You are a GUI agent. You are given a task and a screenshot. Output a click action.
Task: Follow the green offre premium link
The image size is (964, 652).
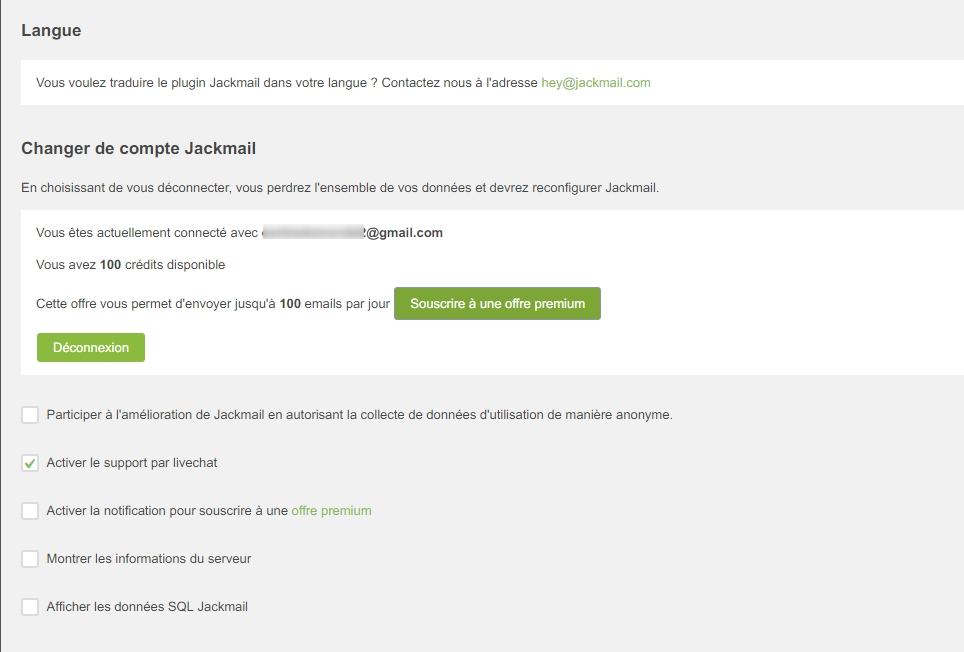coord(331,511)
